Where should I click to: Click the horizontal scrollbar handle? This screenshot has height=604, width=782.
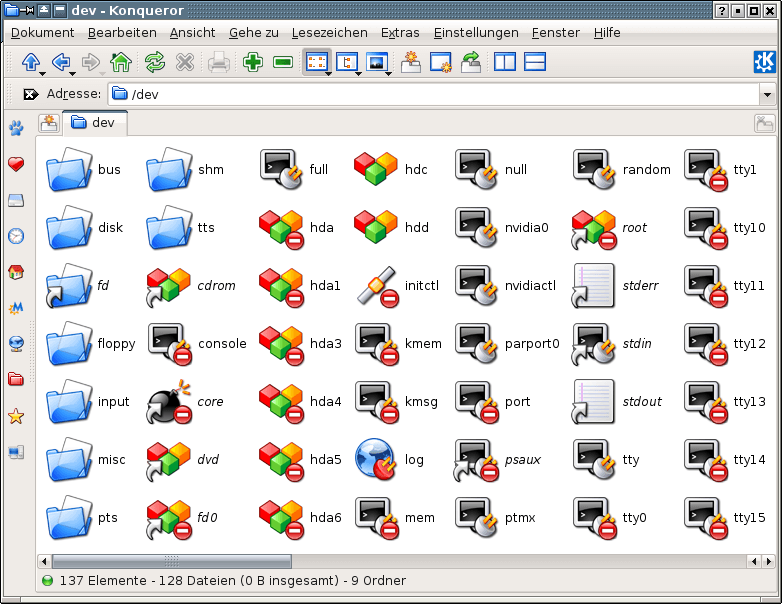pyautogui.click(x=171, y=561)
